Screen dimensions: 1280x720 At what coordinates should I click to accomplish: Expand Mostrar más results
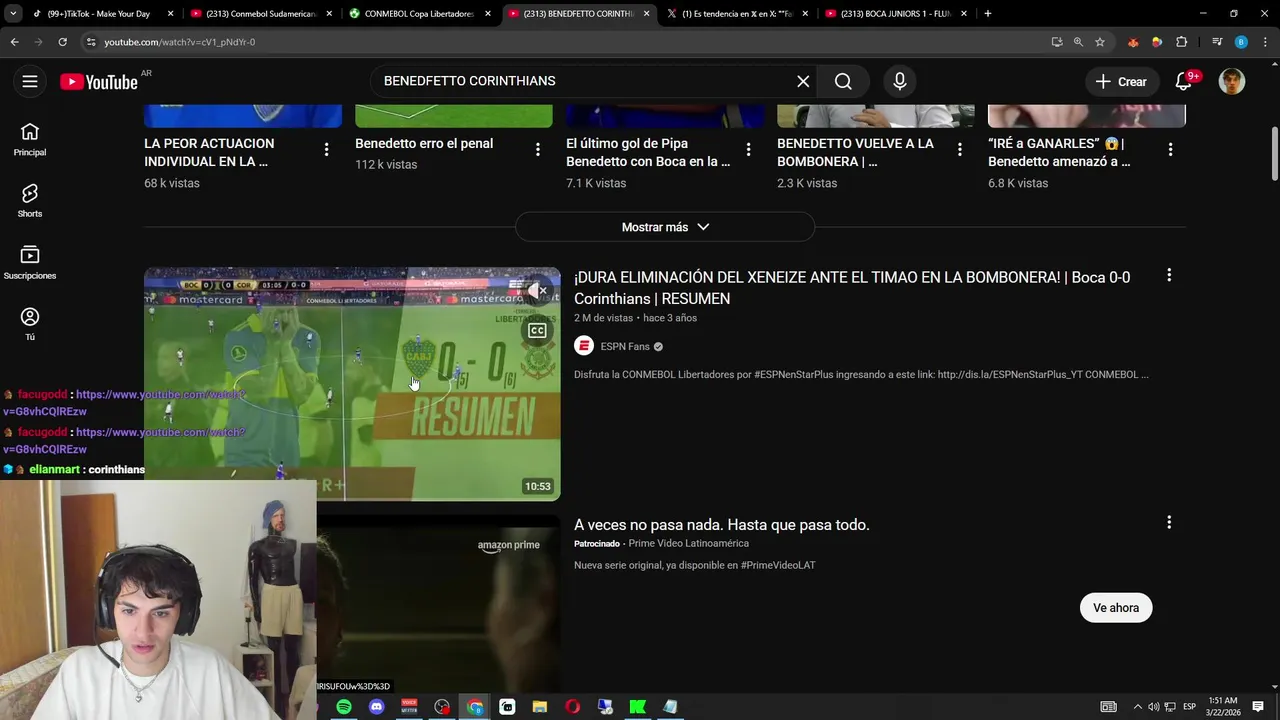(x=665, y=227)
